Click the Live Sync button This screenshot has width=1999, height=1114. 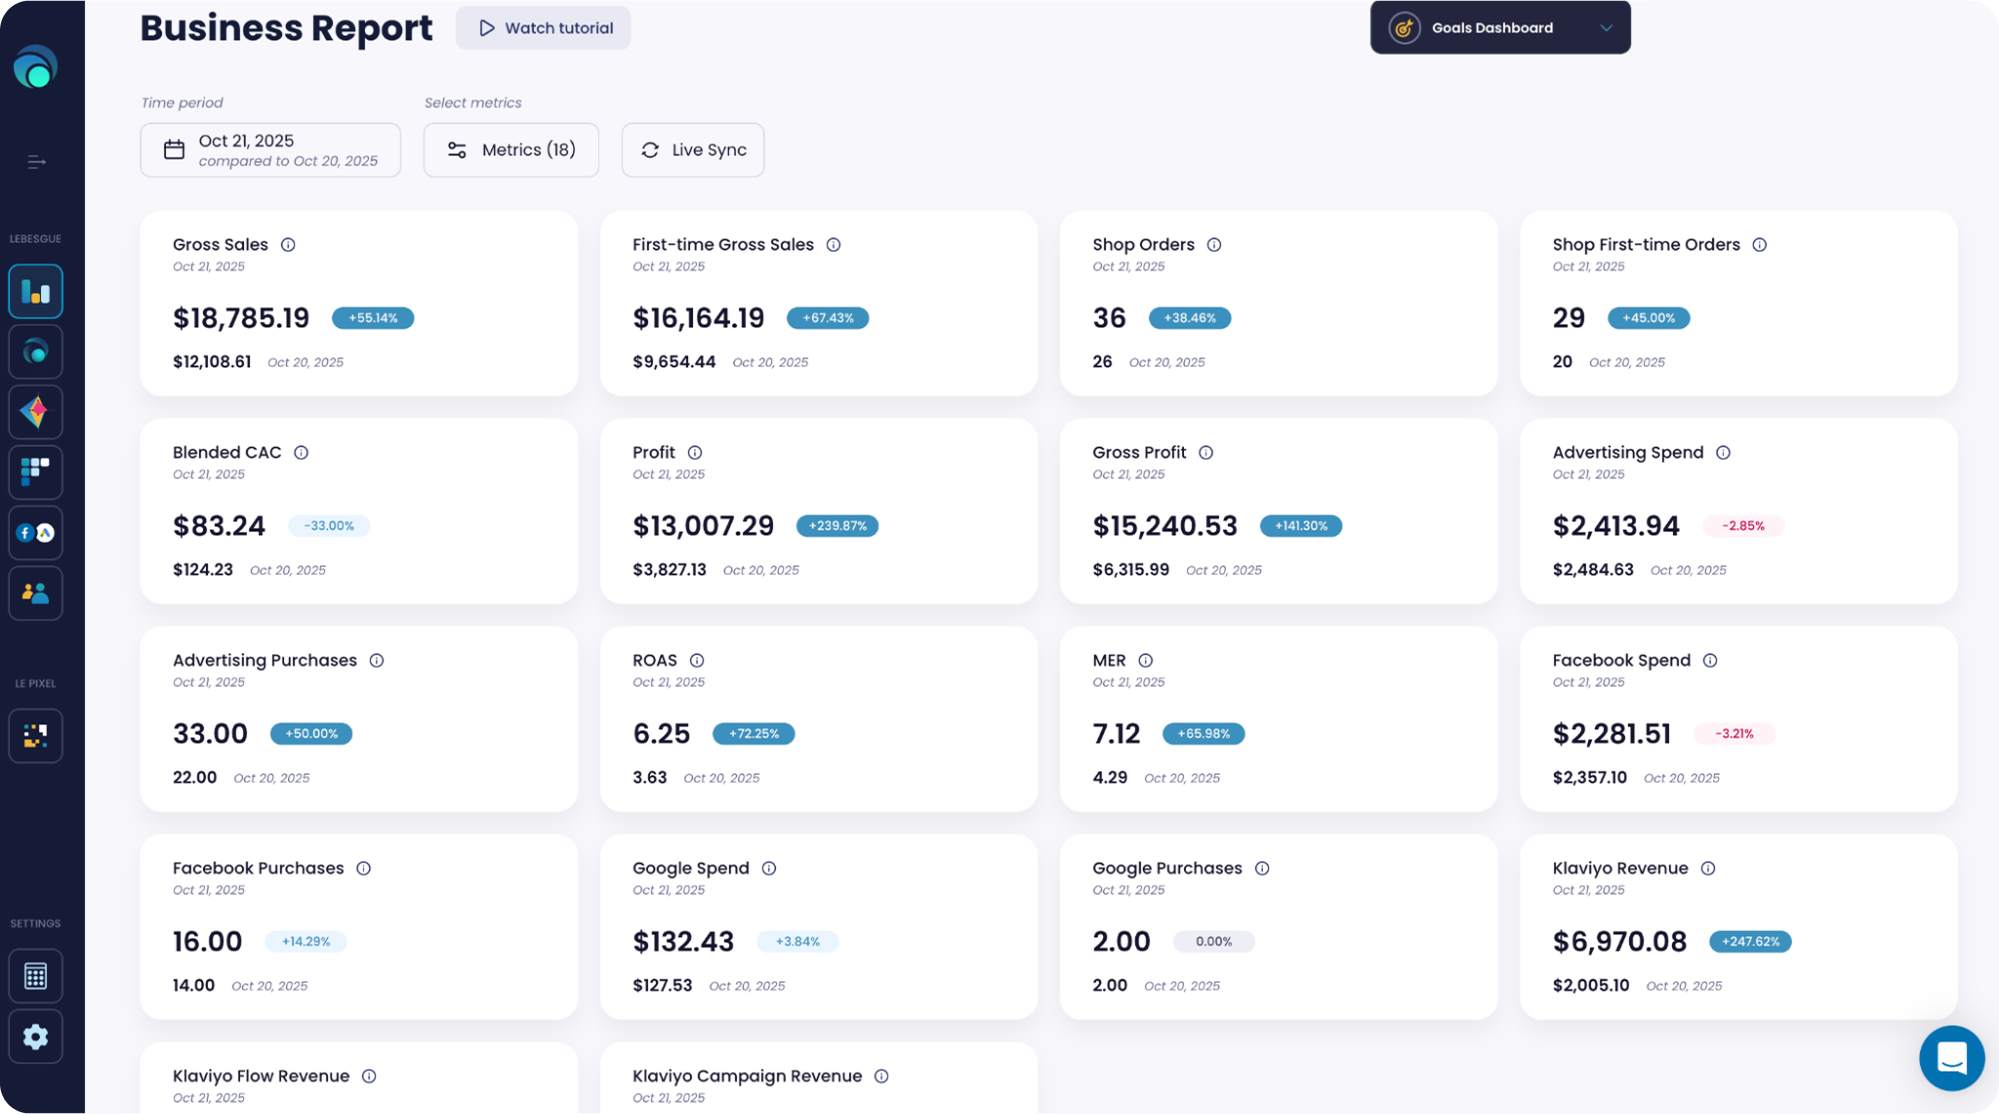click(x=693, y=150)
